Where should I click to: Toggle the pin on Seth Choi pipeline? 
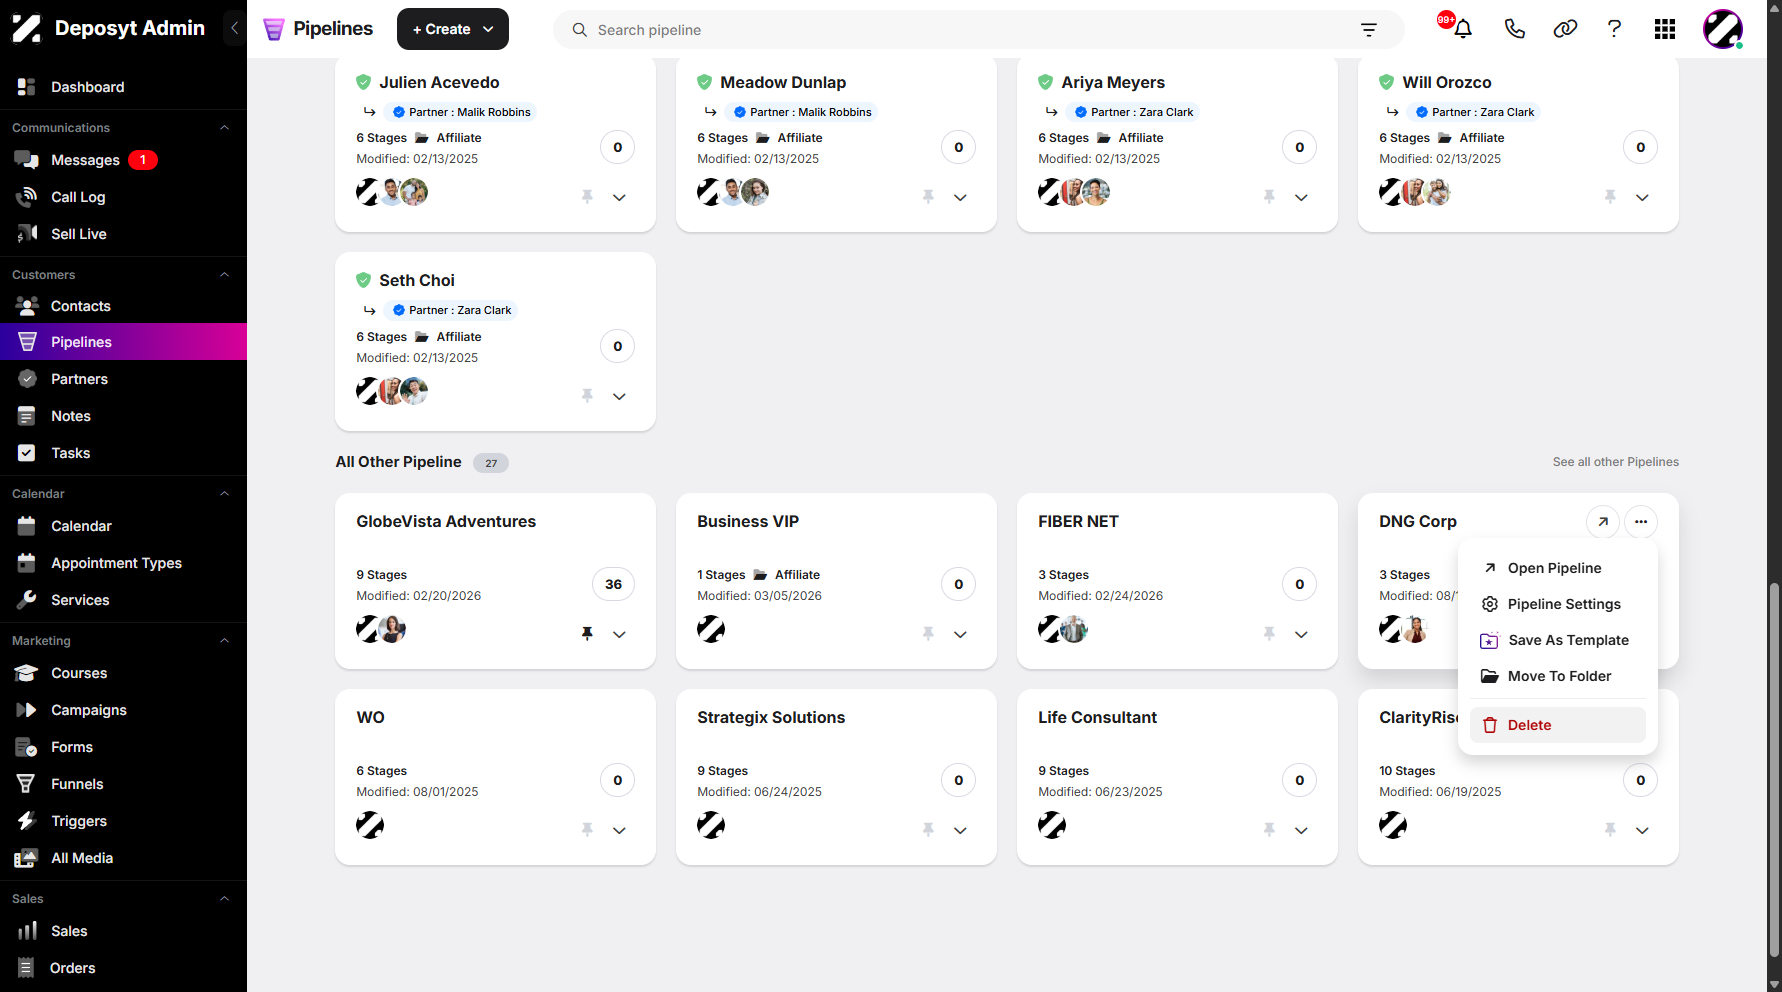coord(587,396)
